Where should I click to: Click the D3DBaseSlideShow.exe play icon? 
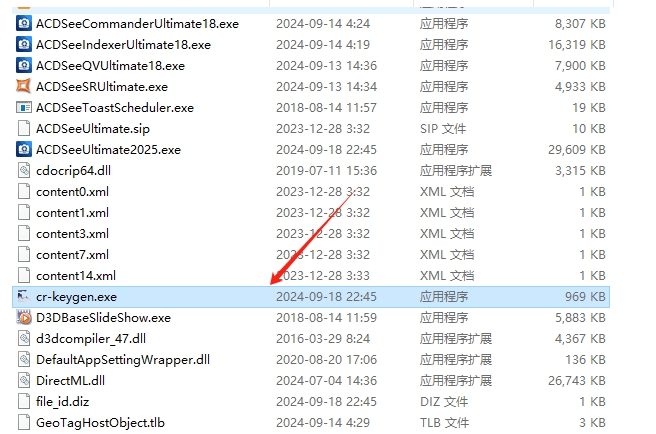(x=24, y=318)
